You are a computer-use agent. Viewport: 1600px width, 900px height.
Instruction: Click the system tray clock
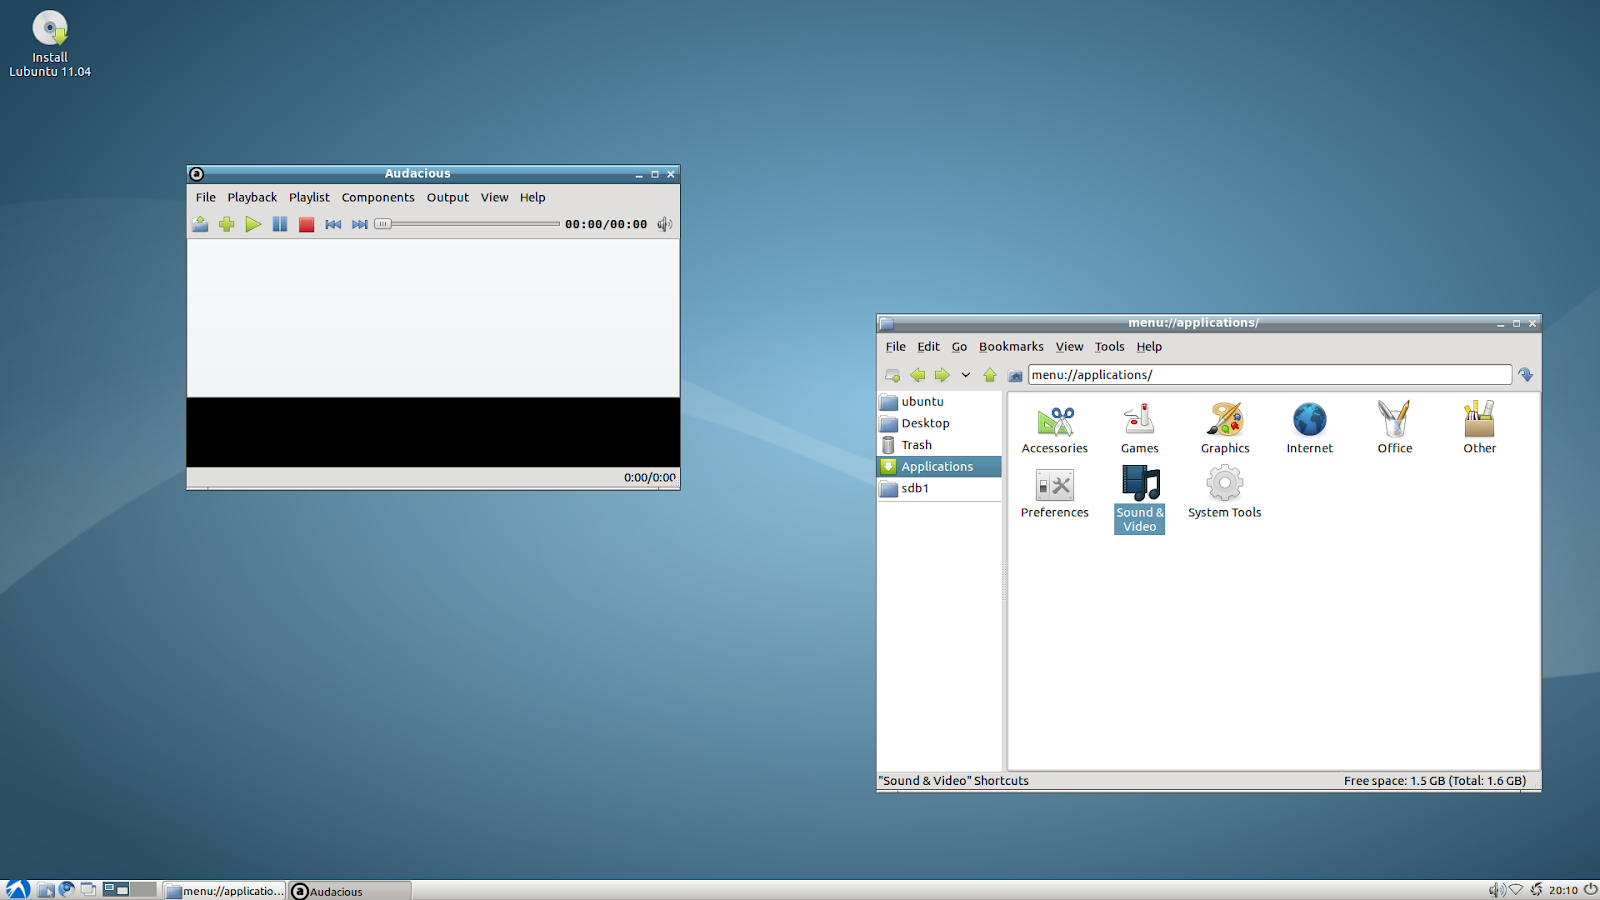(1563, 890)
